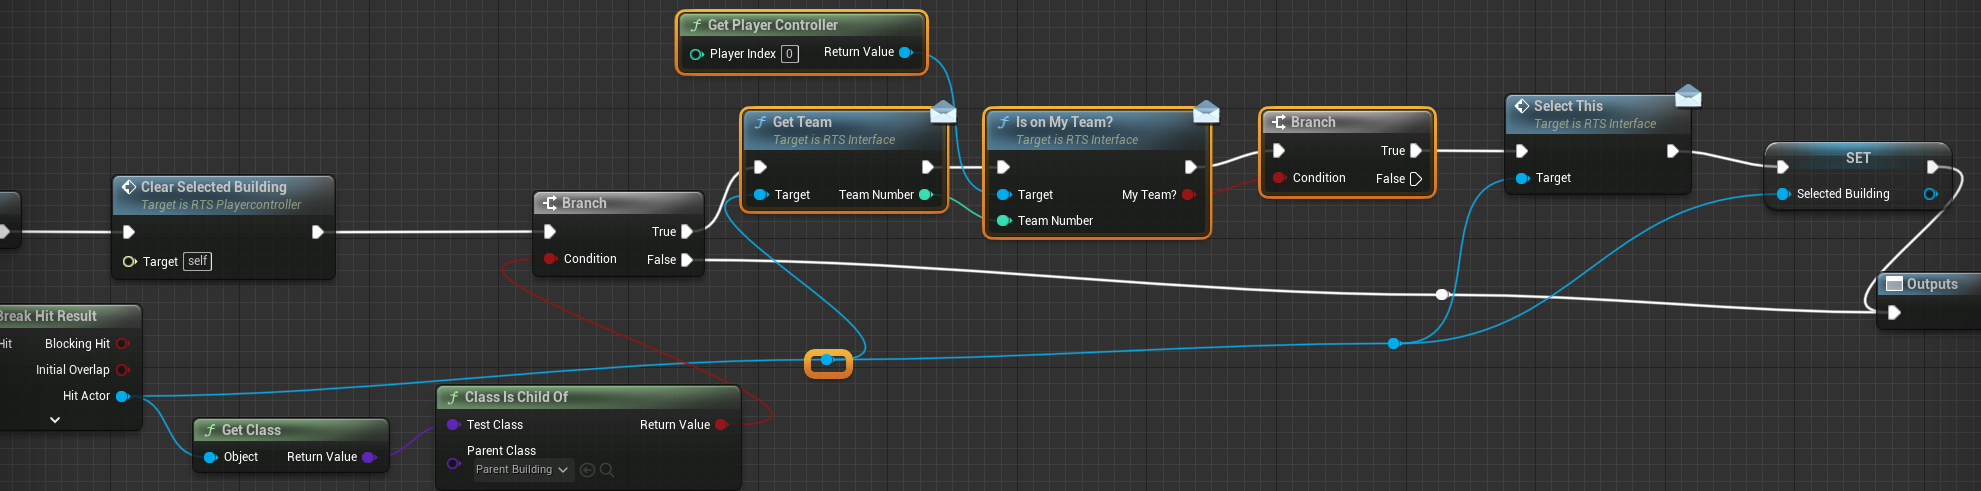Viewport: 1981px width, 491px height.
Task: Click Select This node's exec output pin
Action: click(1673, 151)
